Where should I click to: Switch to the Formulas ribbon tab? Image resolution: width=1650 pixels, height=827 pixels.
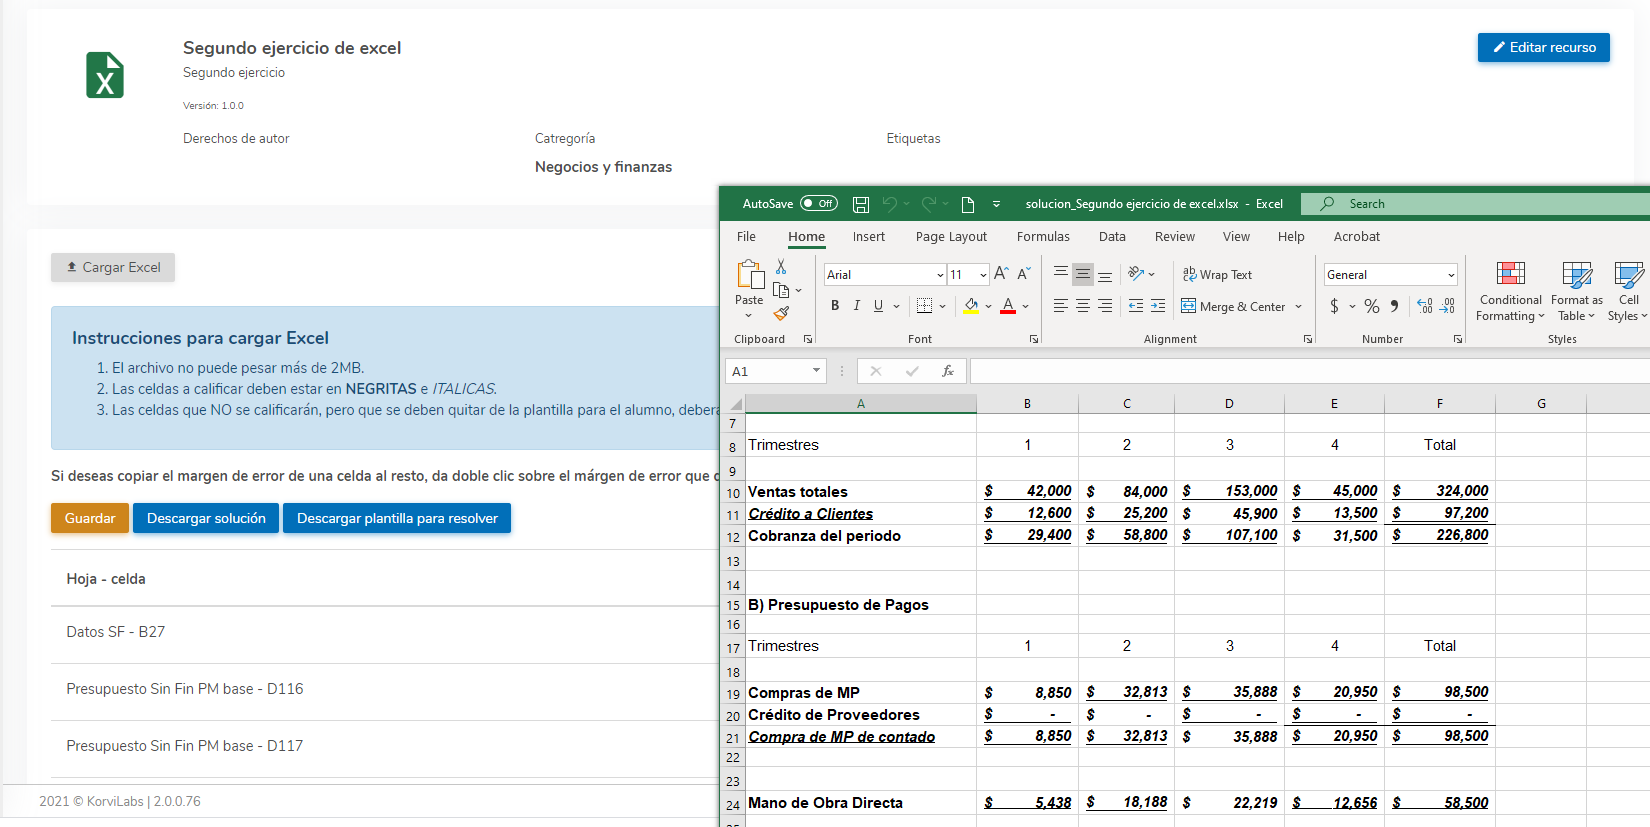[x=1042, y=237]
